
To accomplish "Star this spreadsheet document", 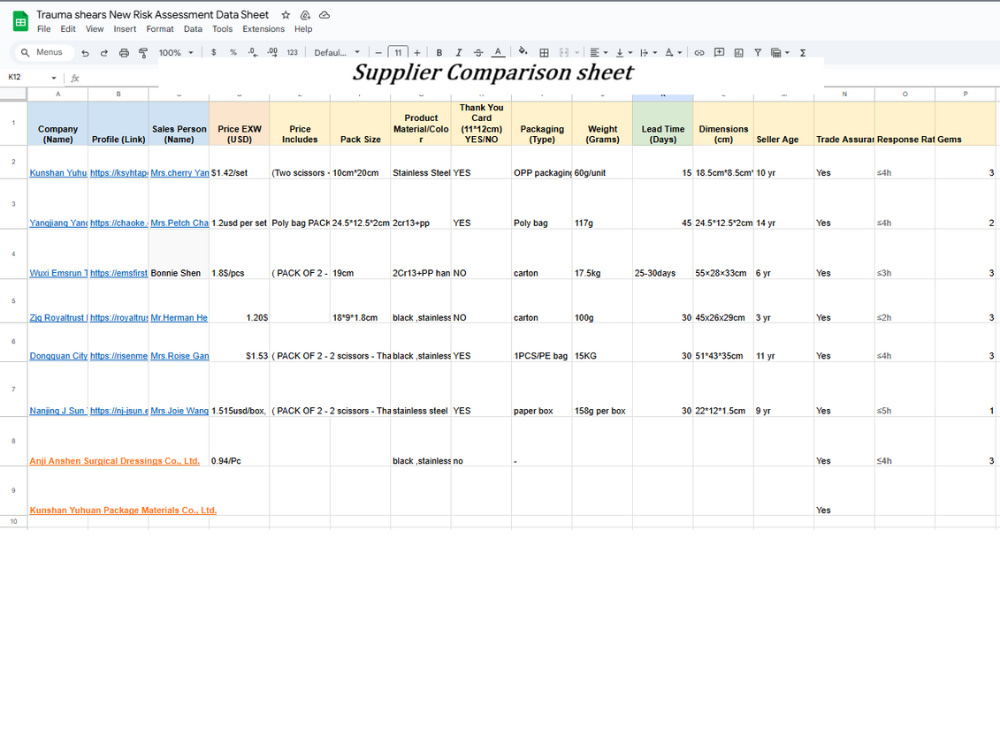I will click(x=286, y=15).
